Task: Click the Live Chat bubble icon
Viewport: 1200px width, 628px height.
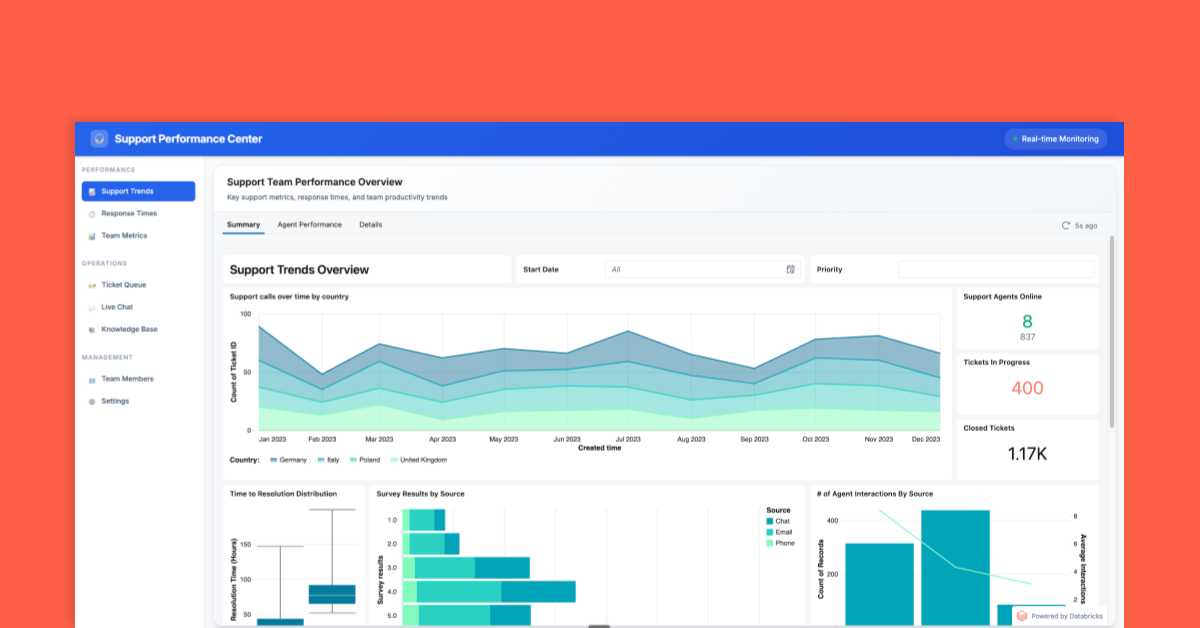Action: click(x=94, y=307)
